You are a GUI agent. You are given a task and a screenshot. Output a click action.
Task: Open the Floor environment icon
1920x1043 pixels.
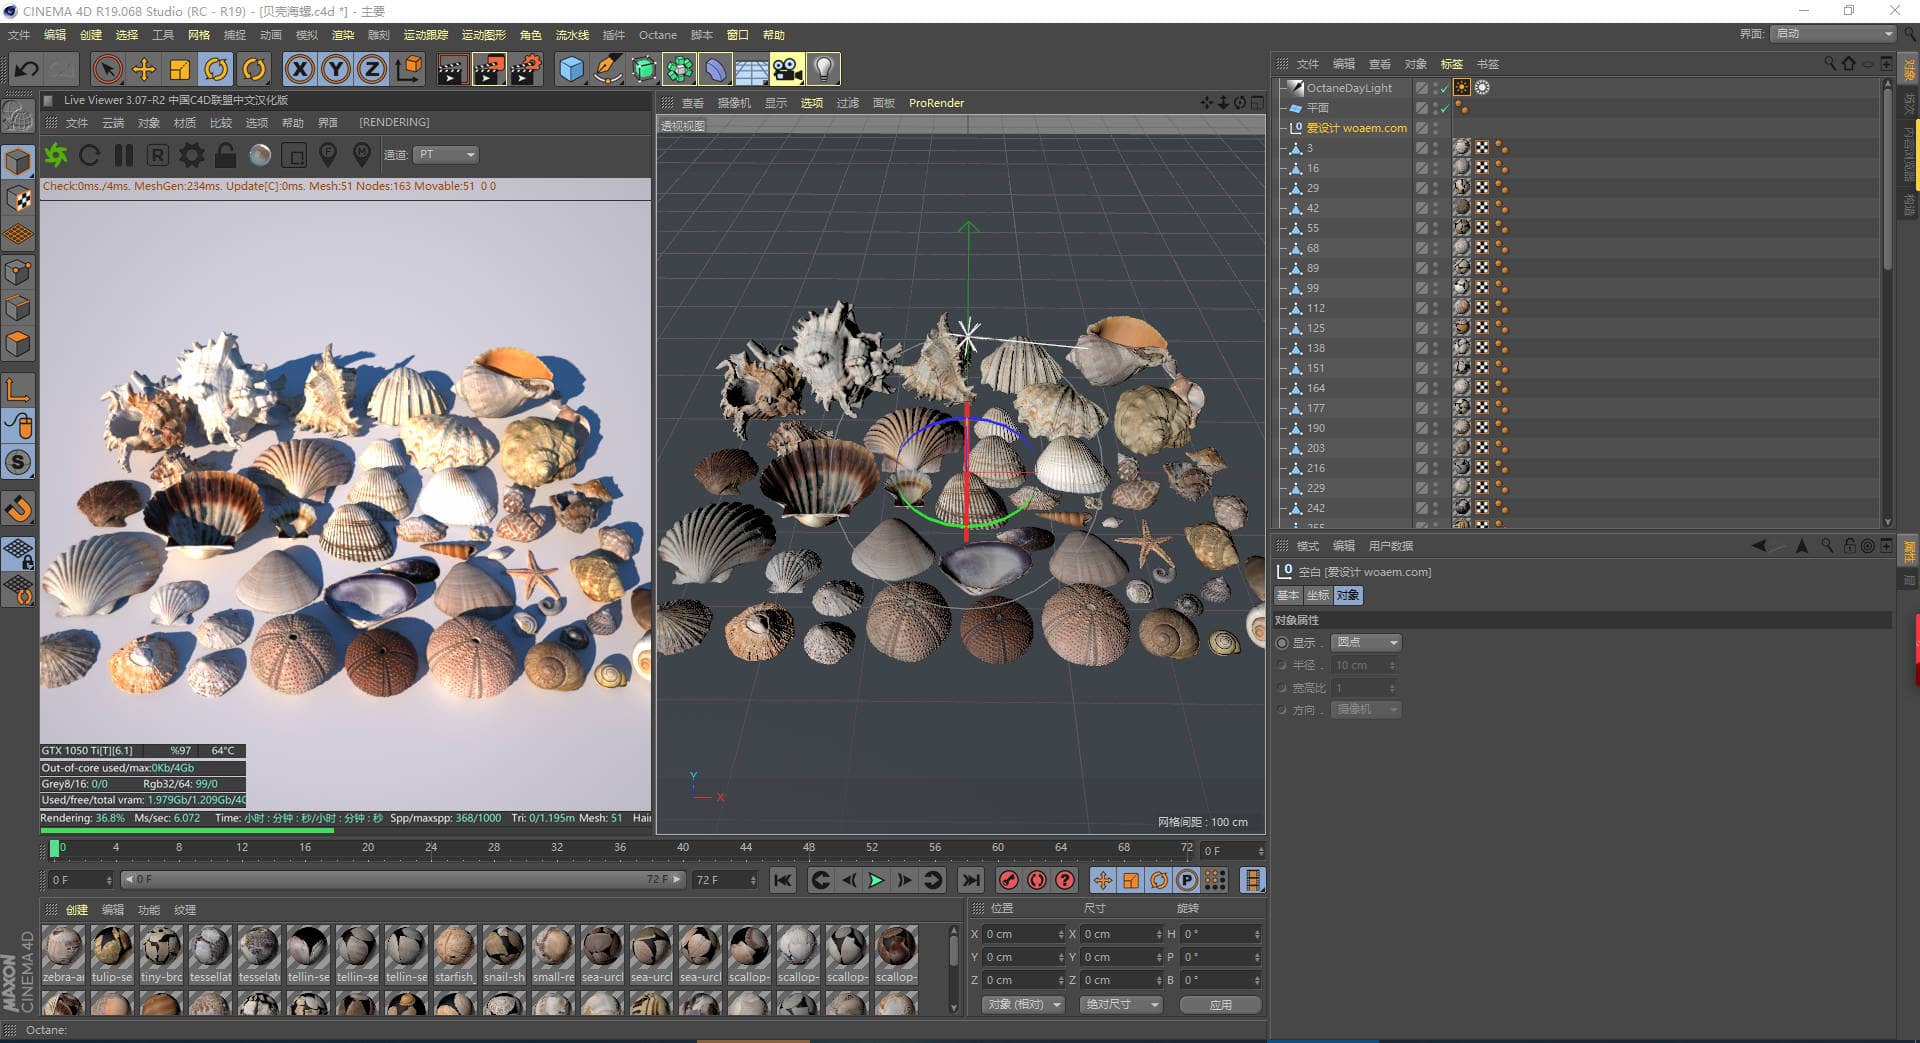(752, 69)
